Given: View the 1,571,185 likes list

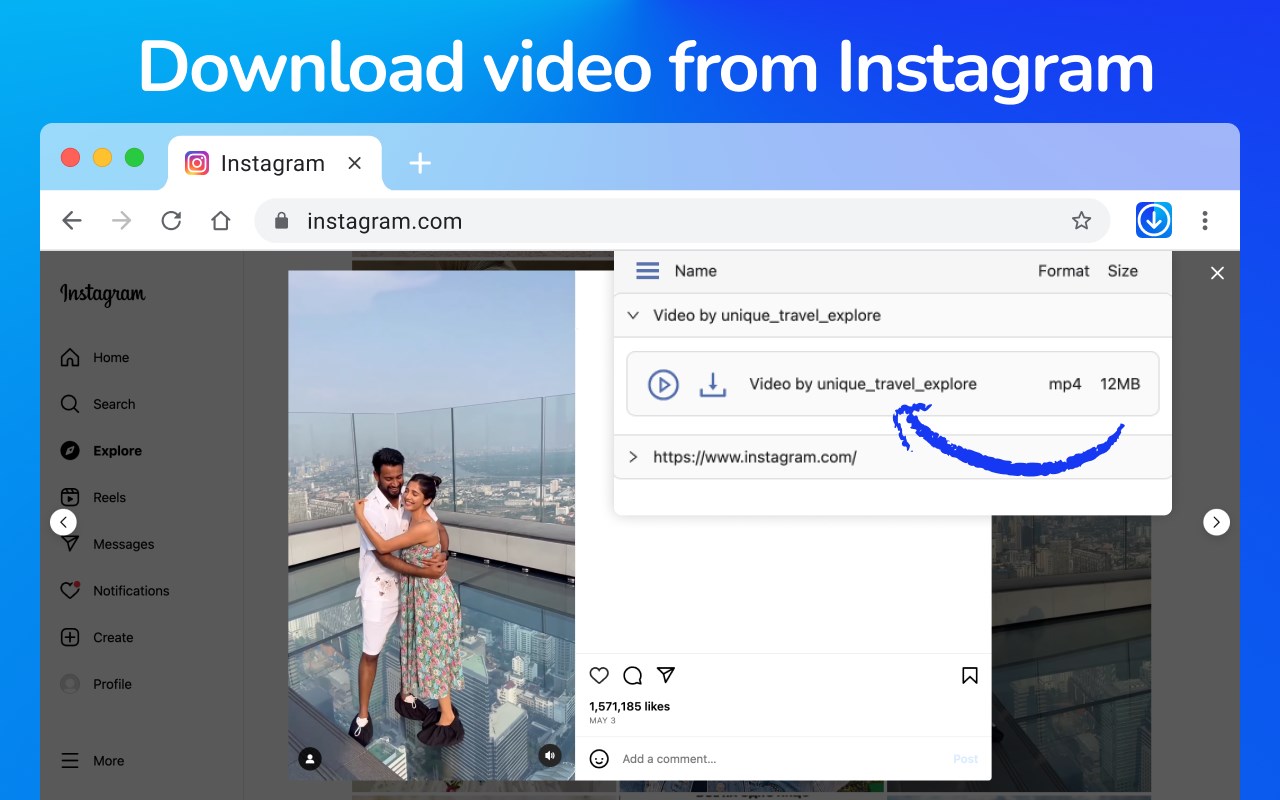Looking at the screenshot, I should pos(629,706).
